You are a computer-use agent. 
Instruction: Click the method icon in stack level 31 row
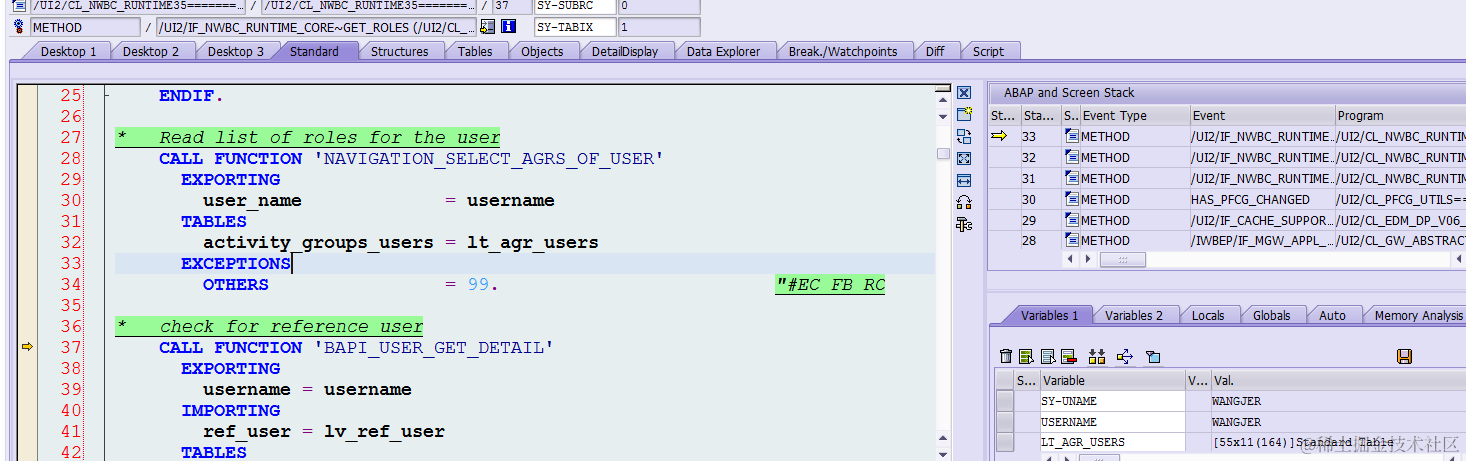(x=1071, y=178)
